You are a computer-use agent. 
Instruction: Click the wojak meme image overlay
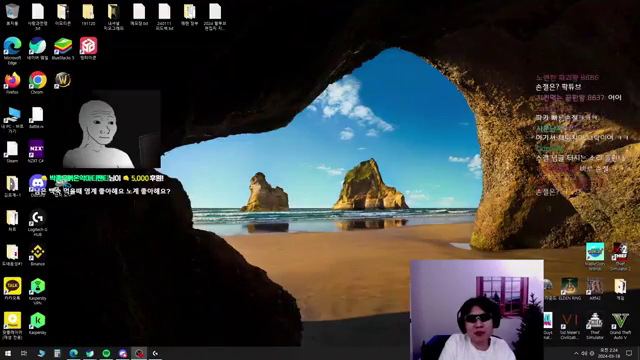pyautogui.click(x=111, y=130)
